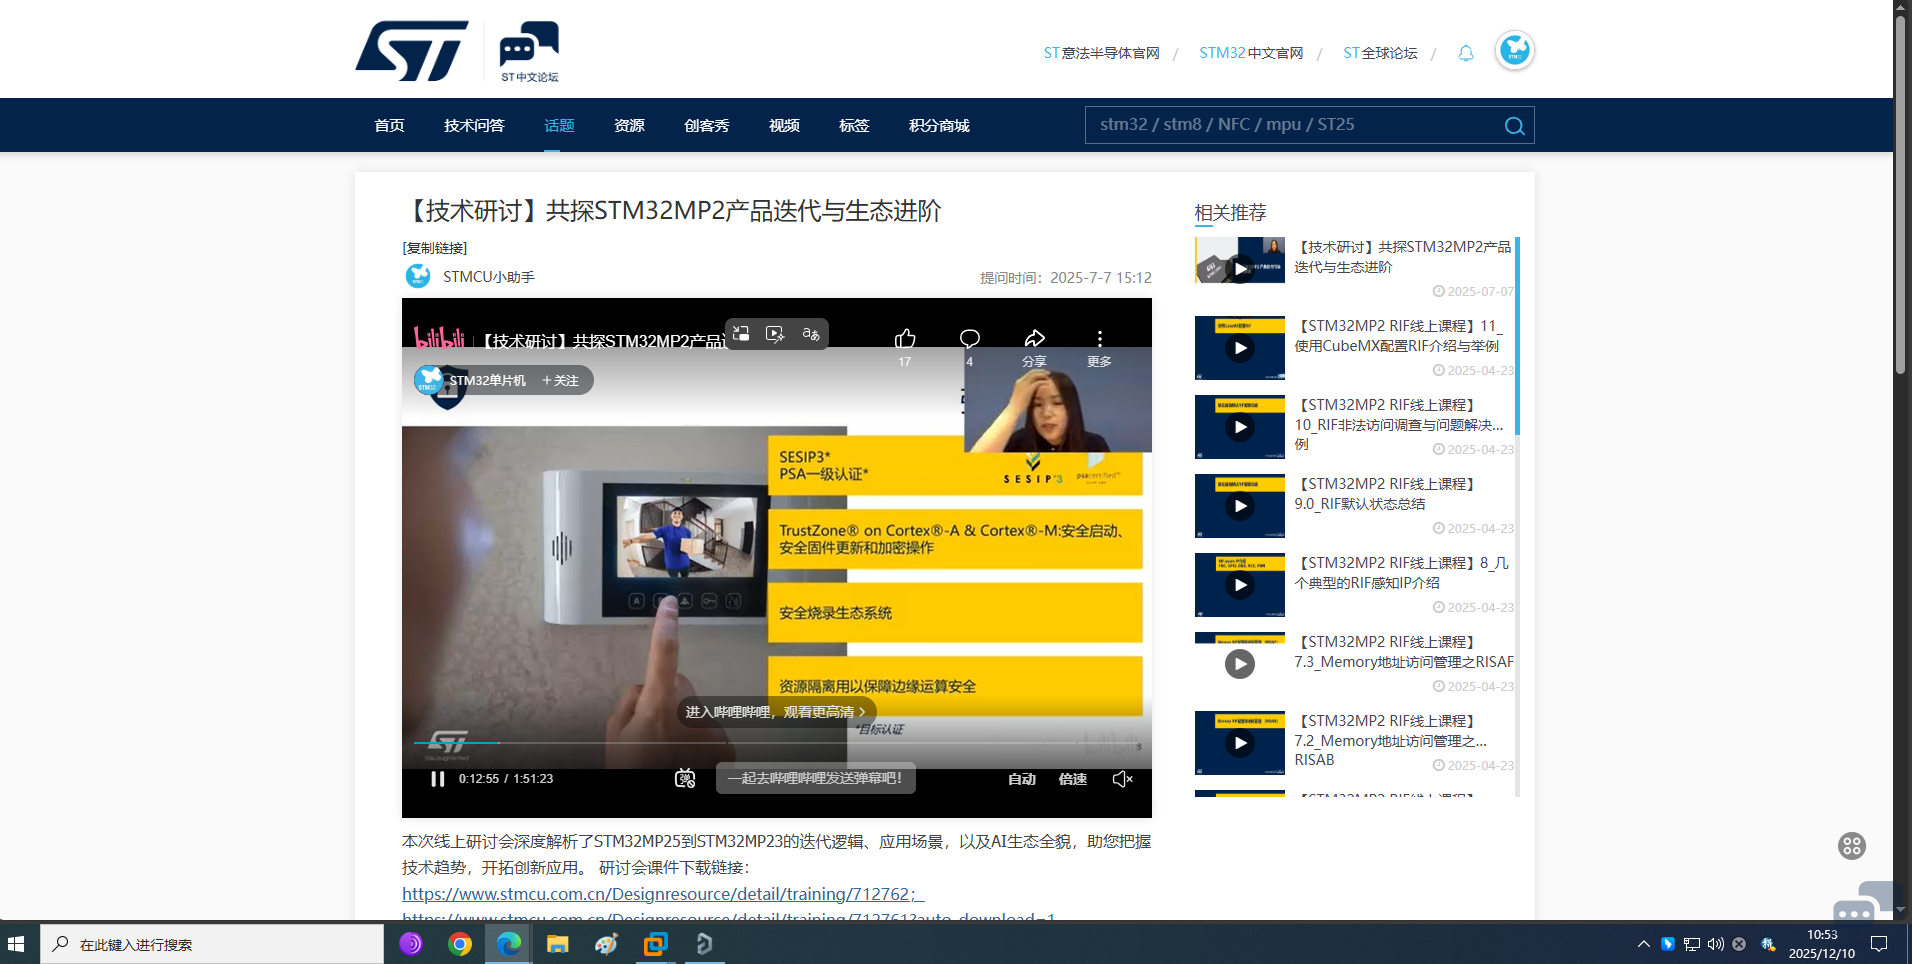Image resolution: width=1912 pixels, height=964 pixels.
Task: Open the 9.0_RIF默认状态总结 video thumbnail
Action: (1240, 506)
